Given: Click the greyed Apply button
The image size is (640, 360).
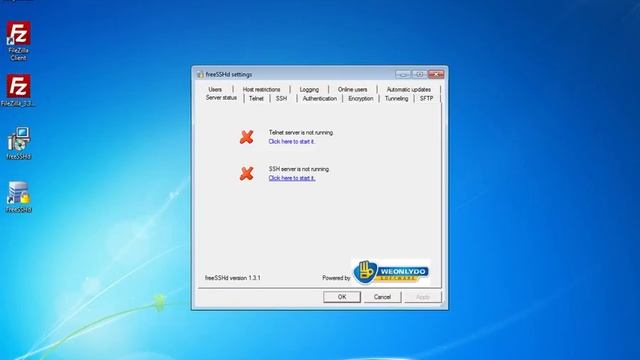Looking at the screenshot, I should (422, 297).
